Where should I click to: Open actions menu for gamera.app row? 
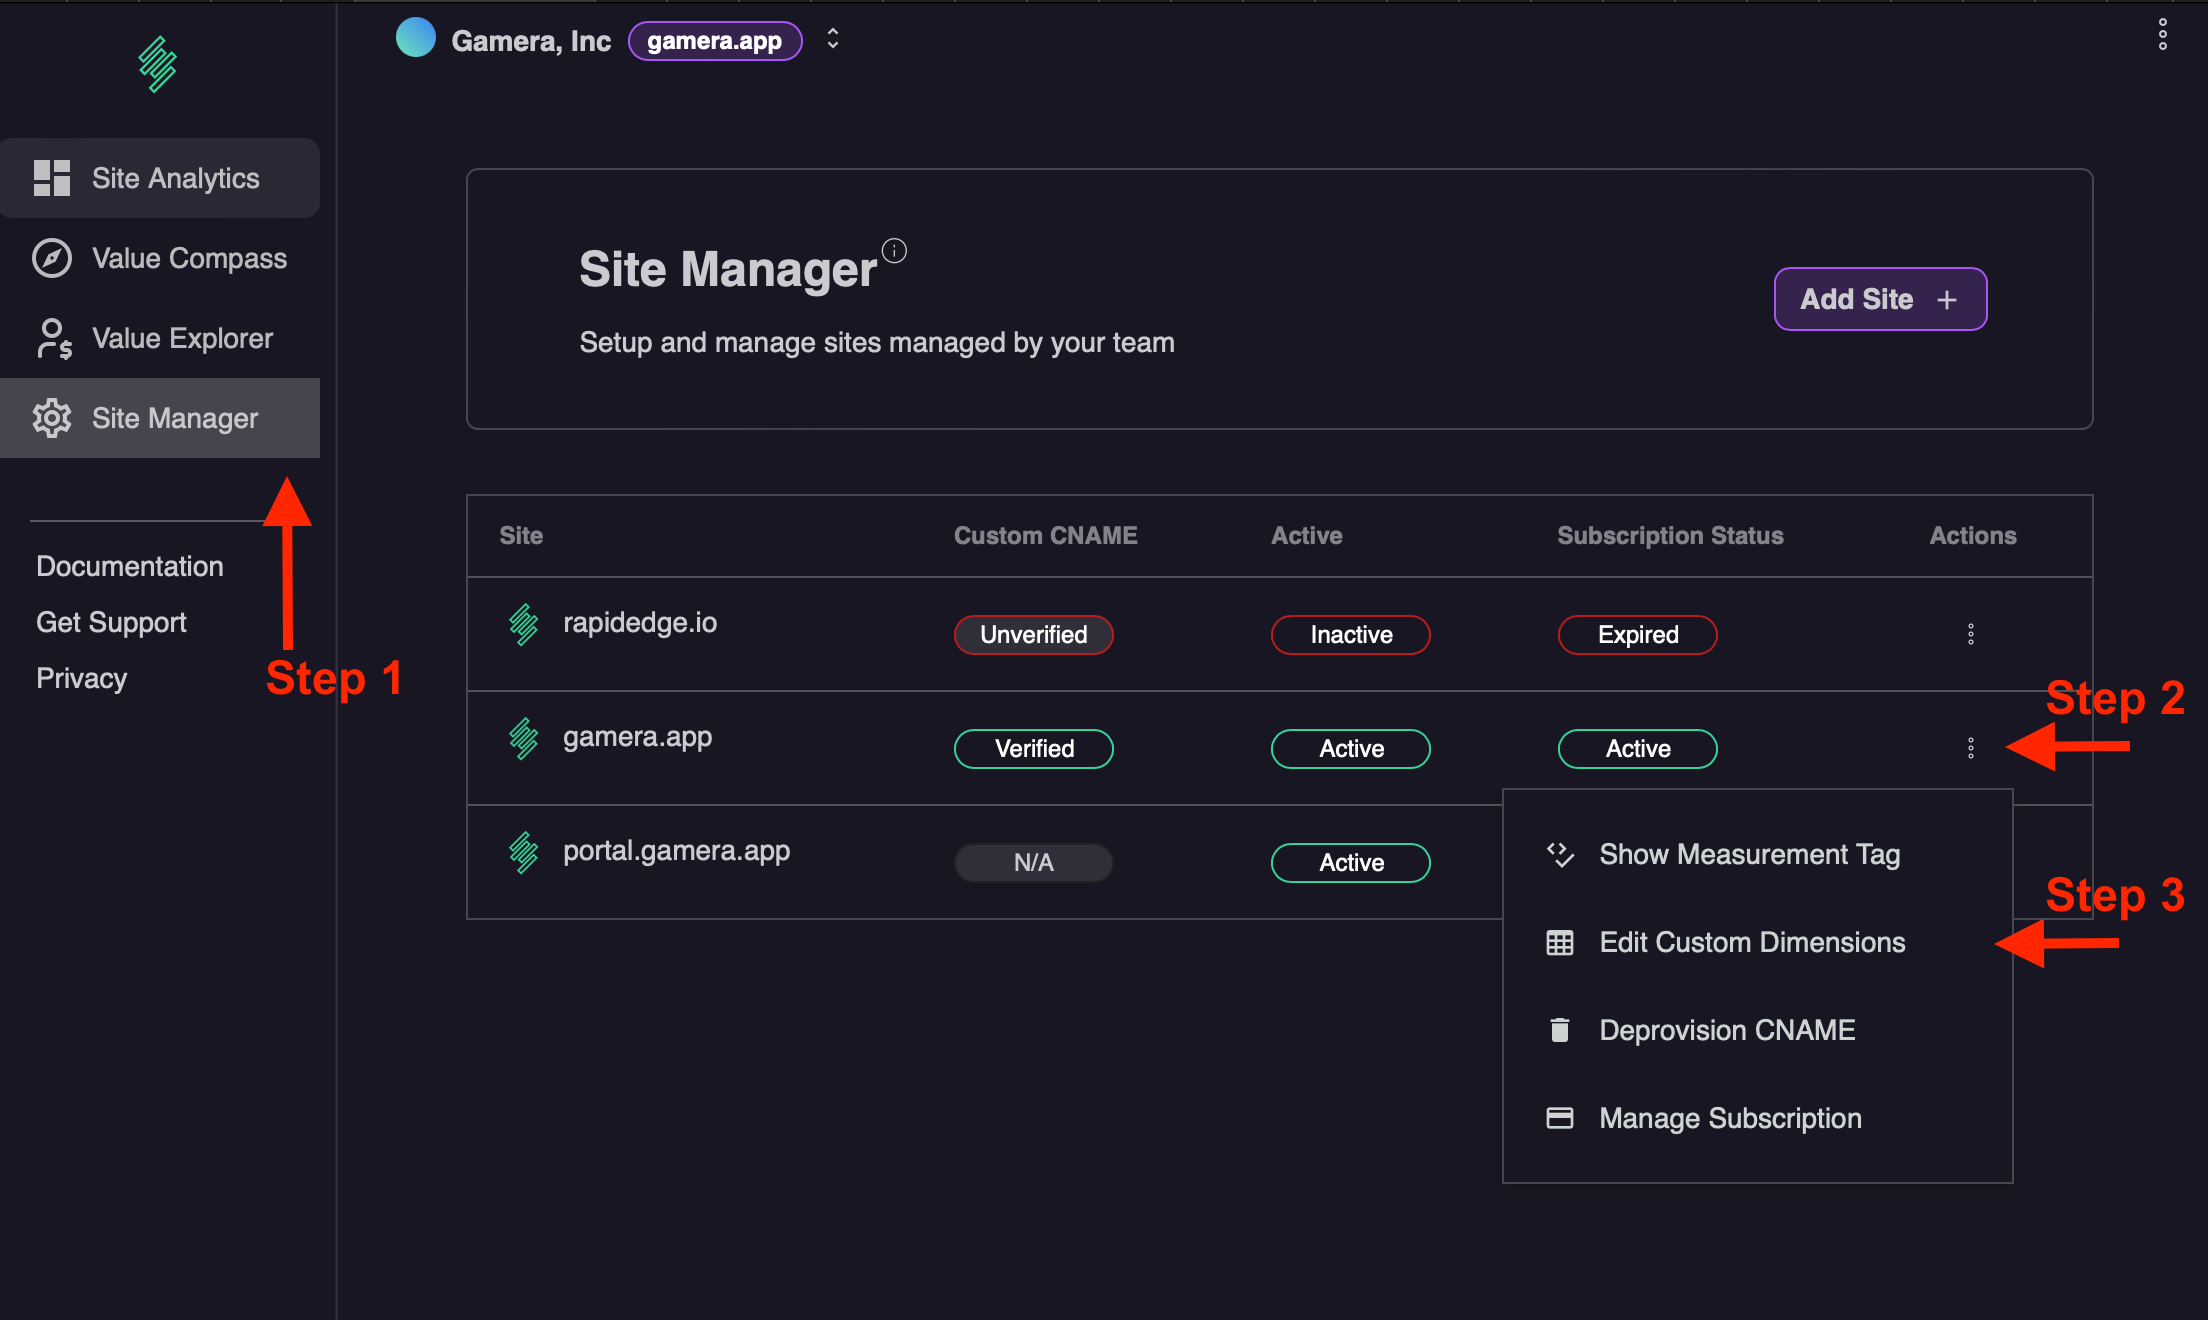coord(1970,748)
